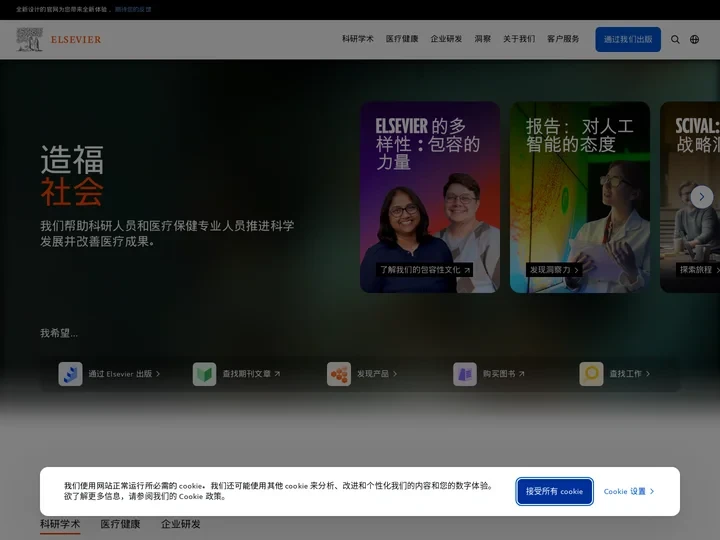Advance carousel with next arrow button
The image size is (720, 540).
pyautogui.click(x=702, y=197)
